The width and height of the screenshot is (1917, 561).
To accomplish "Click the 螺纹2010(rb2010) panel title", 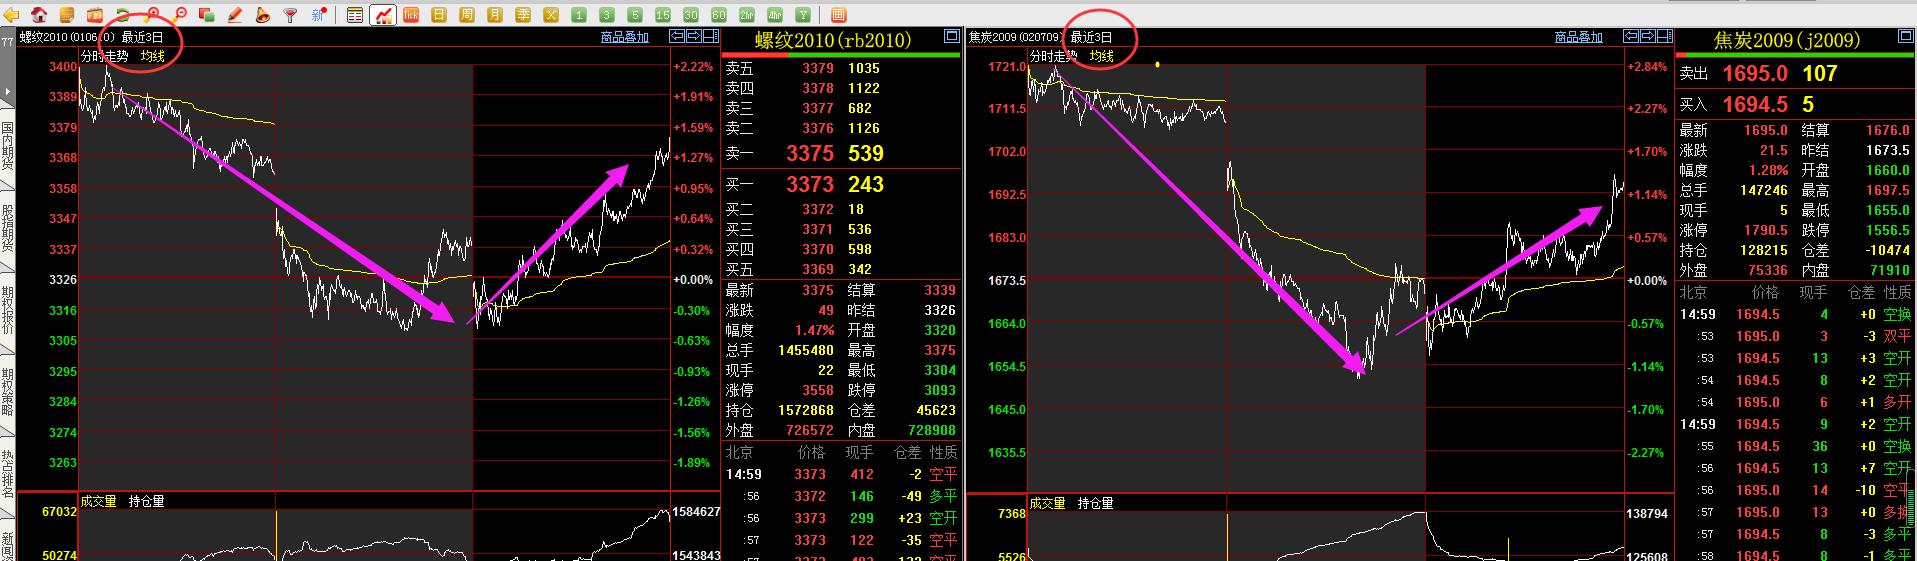I will (x=833, y=40).
